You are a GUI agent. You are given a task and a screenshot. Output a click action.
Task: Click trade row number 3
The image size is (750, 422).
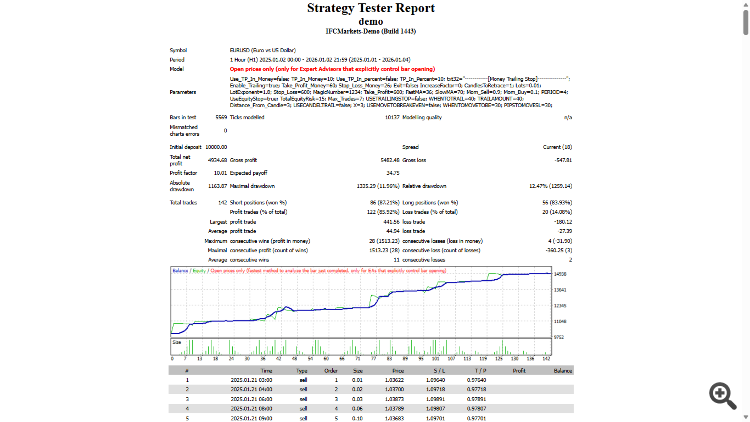(x=371, y=399)
